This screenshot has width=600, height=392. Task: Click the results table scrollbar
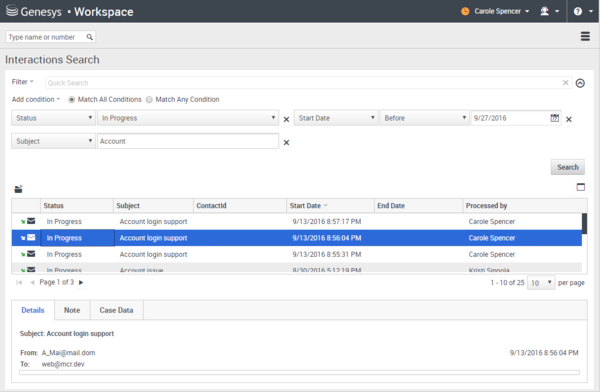584,224
